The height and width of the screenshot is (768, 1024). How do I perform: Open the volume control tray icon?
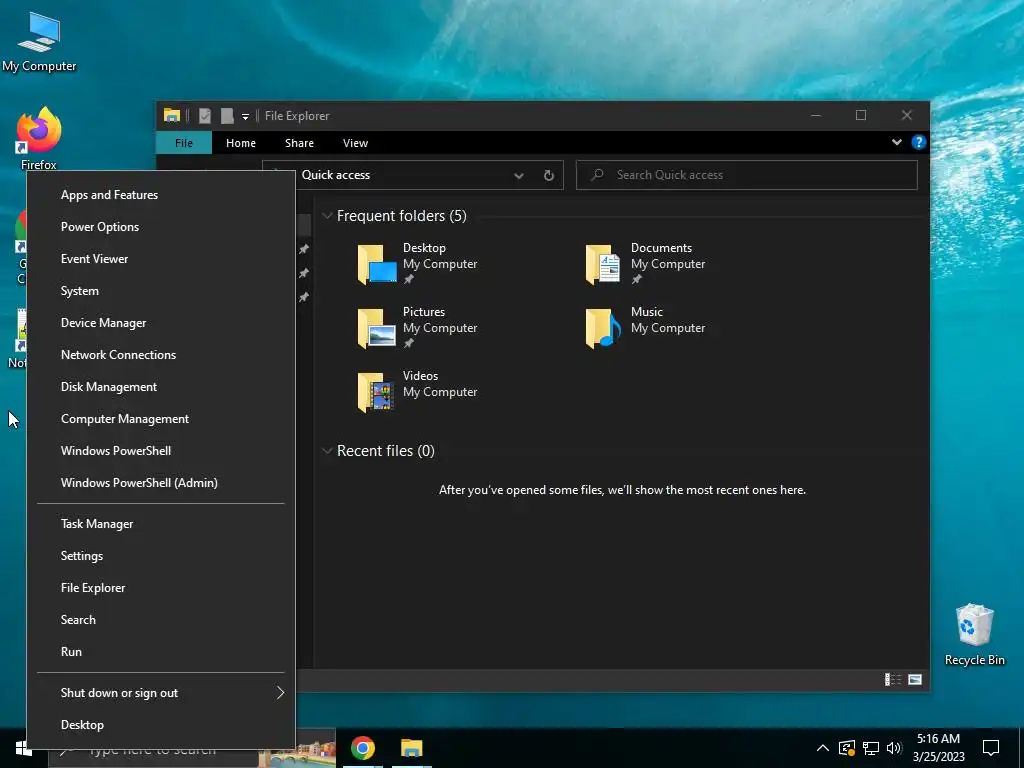(894, 748)
